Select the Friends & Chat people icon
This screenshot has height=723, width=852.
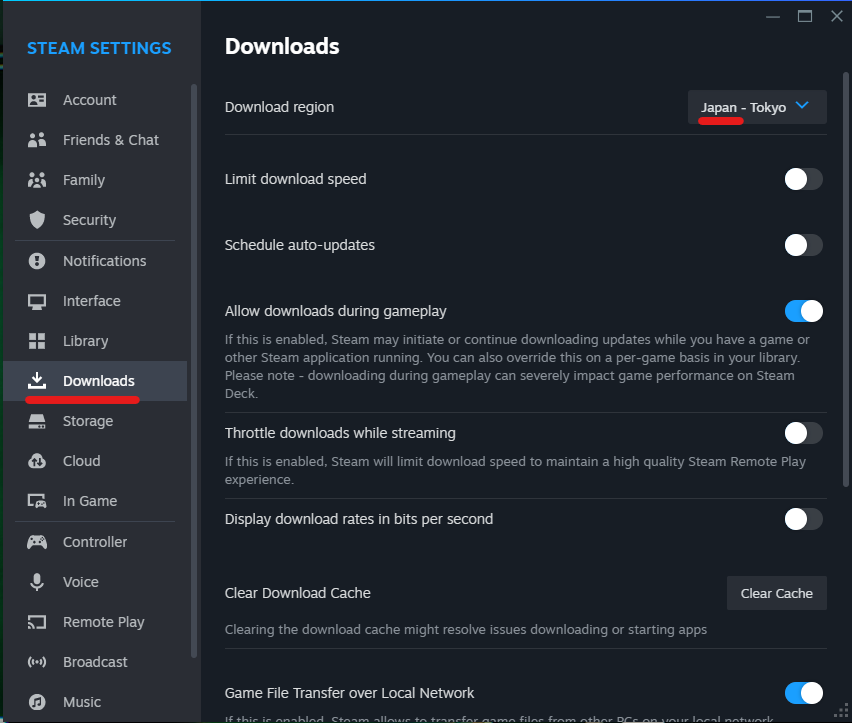click(x=37, y=140)
